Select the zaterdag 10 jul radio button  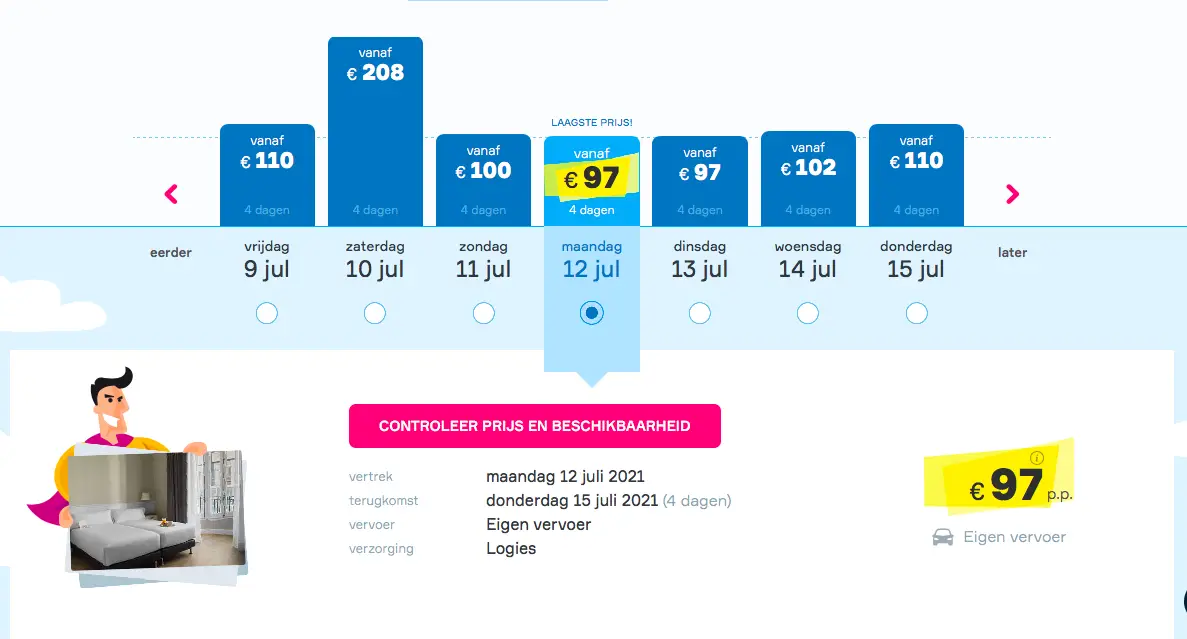click(x=375, y=313)
